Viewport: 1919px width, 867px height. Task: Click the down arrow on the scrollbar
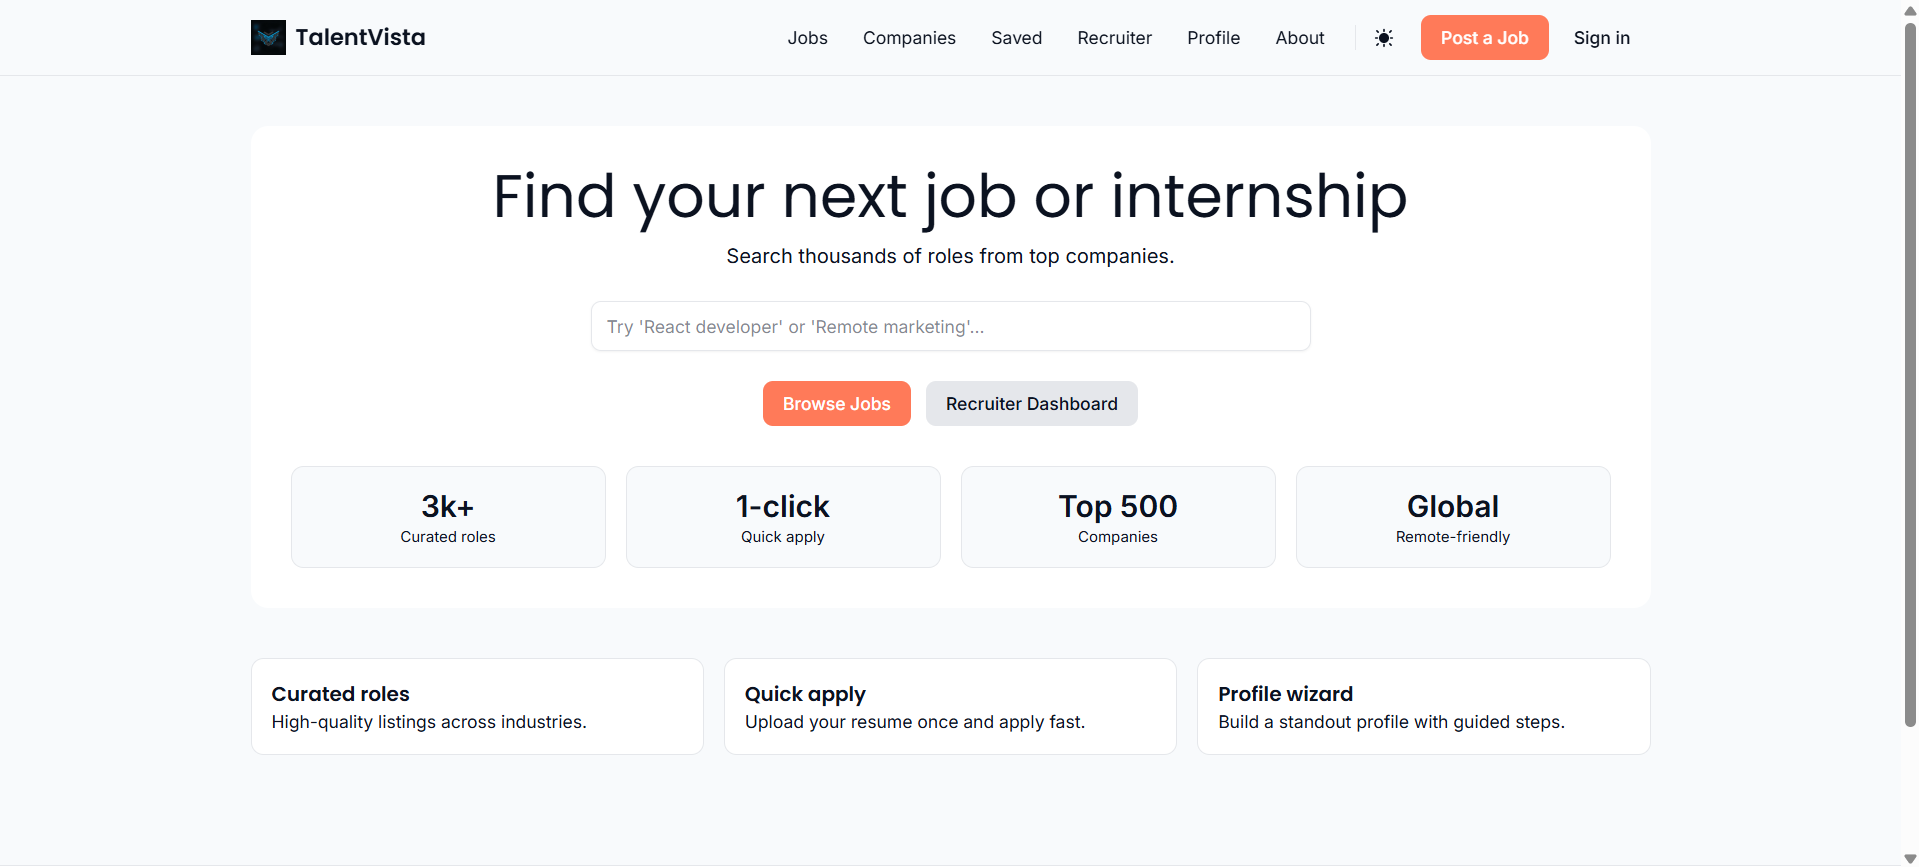(1908, 857)
